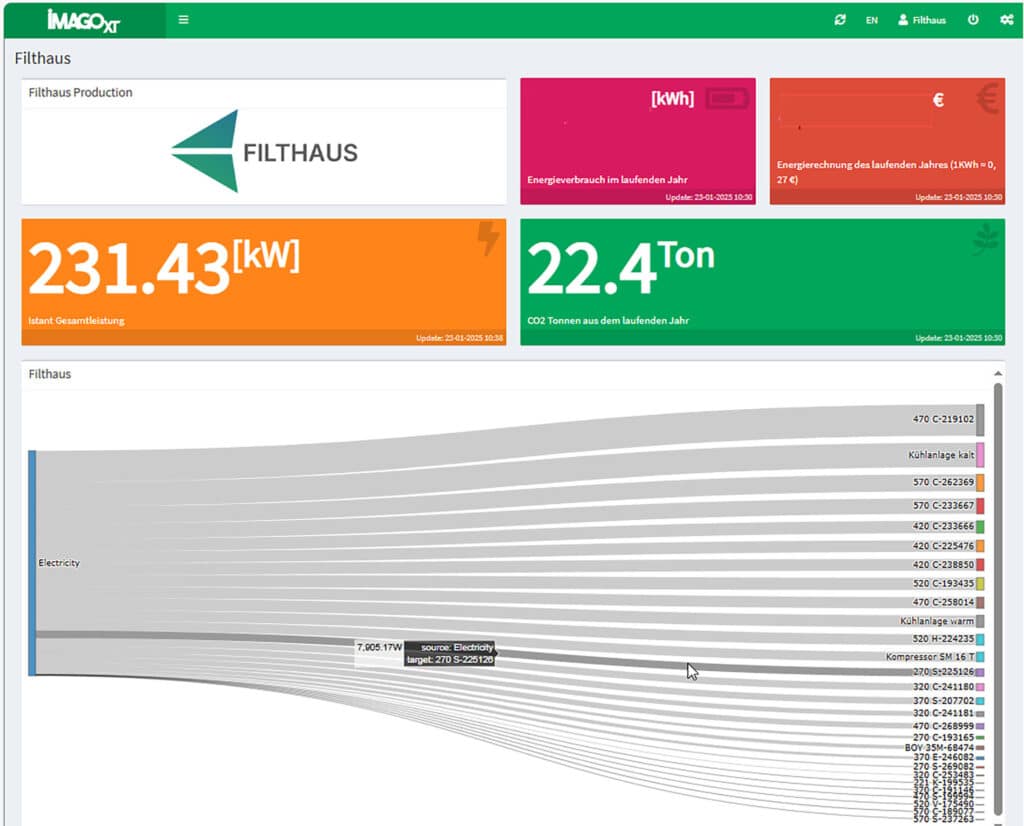Click the IMAGO XT logo
Image resolution: width=1024 pixels, height=826 pixels.
[x=83, y=20]
